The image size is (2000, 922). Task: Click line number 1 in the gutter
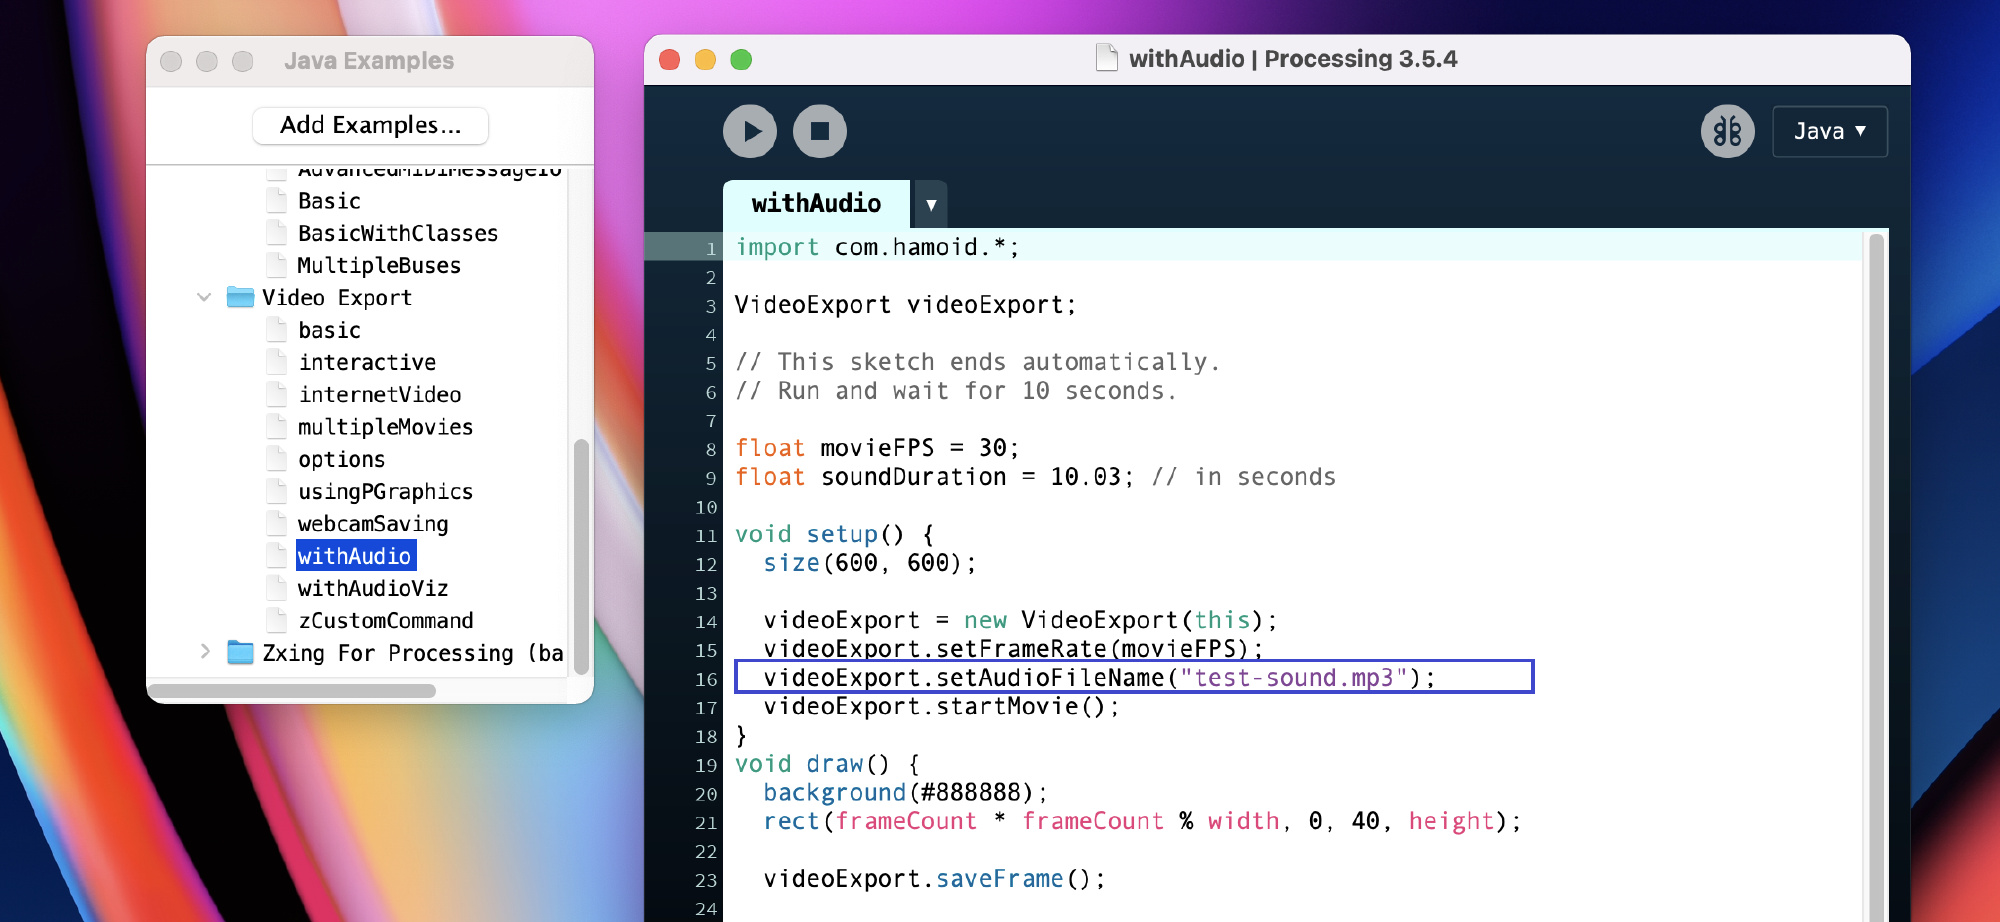coord(711,249)
